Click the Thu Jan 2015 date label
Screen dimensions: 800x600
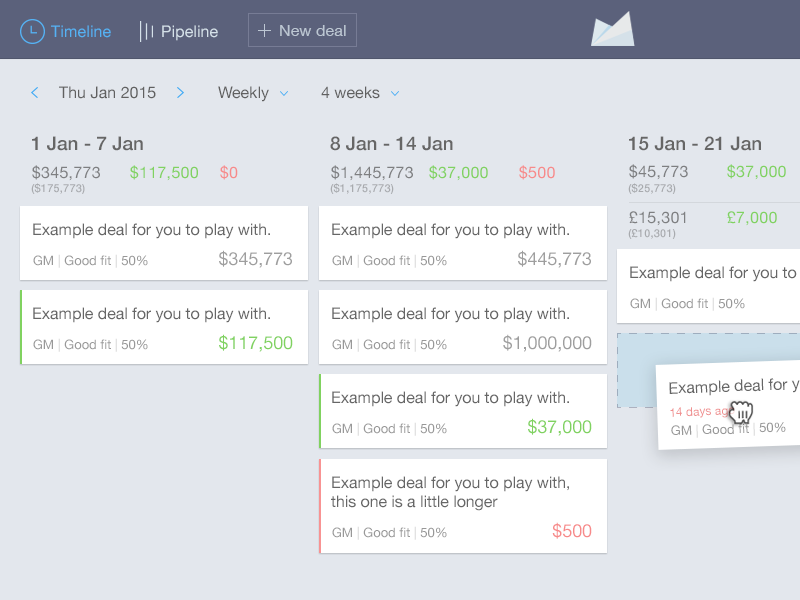click(x=107, y=93)
